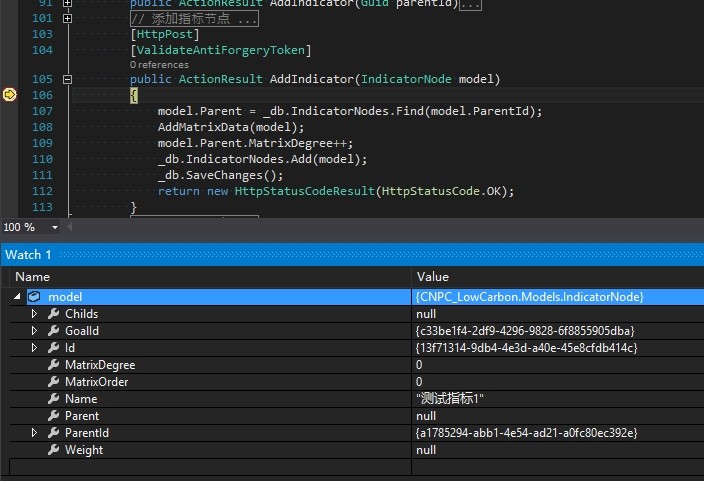
Task: Click the Name value 测试指标1
Action: 449,399
